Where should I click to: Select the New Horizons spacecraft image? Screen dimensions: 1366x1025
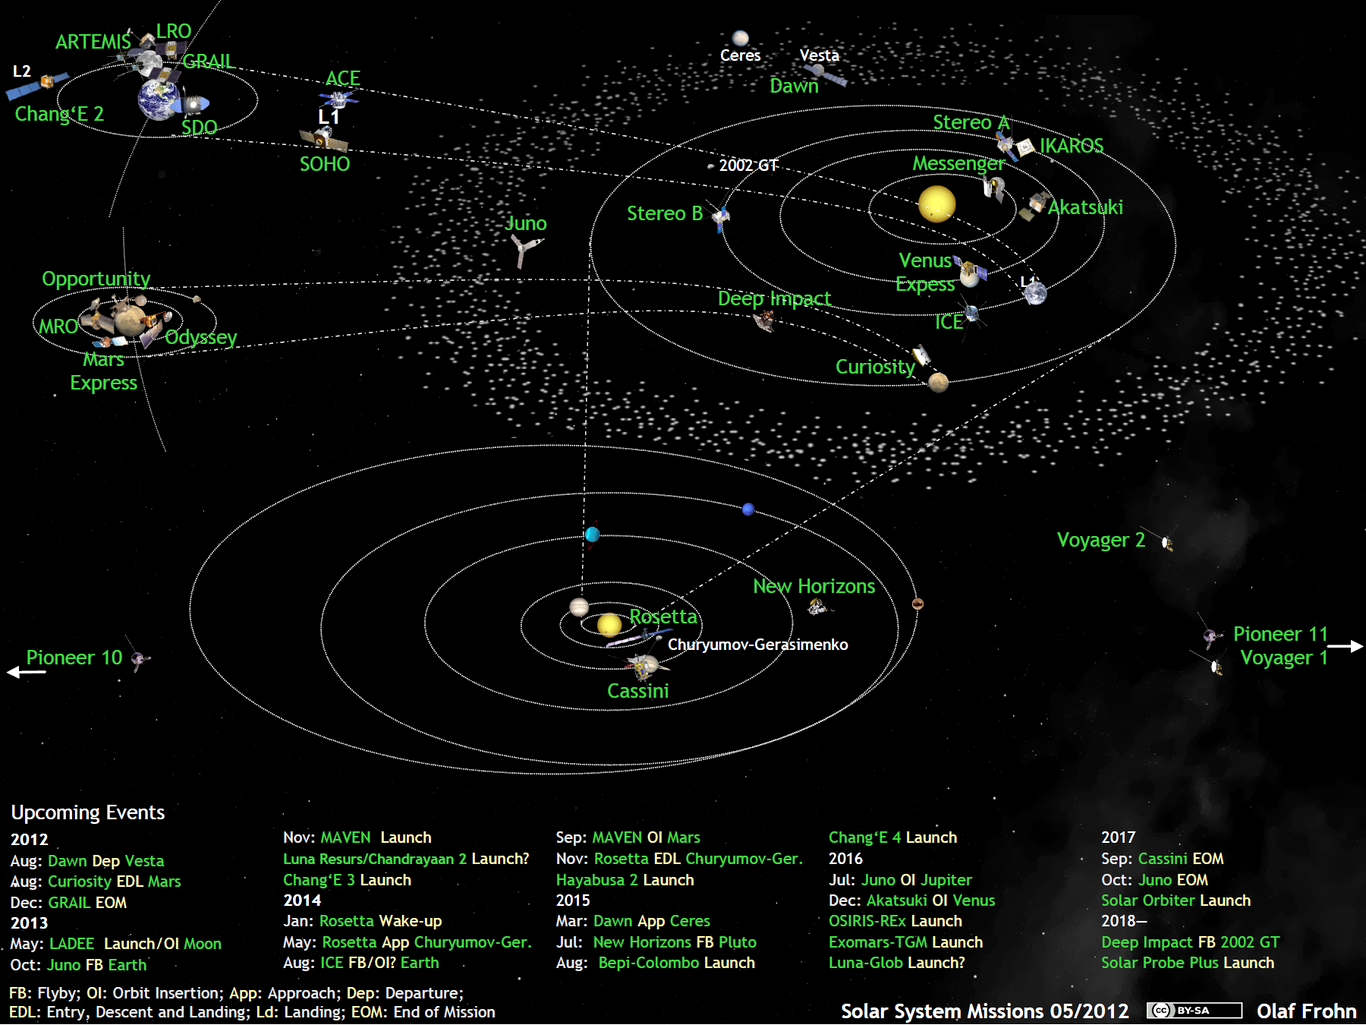[817, 607]
